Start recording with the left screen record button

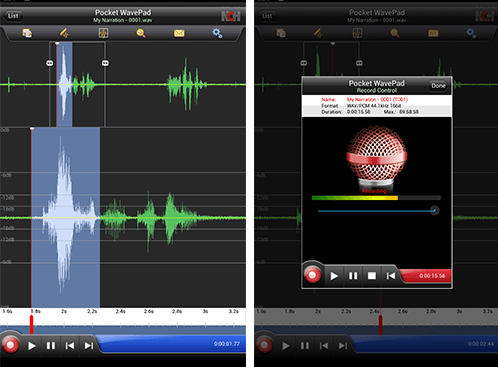tap(10, 345)
